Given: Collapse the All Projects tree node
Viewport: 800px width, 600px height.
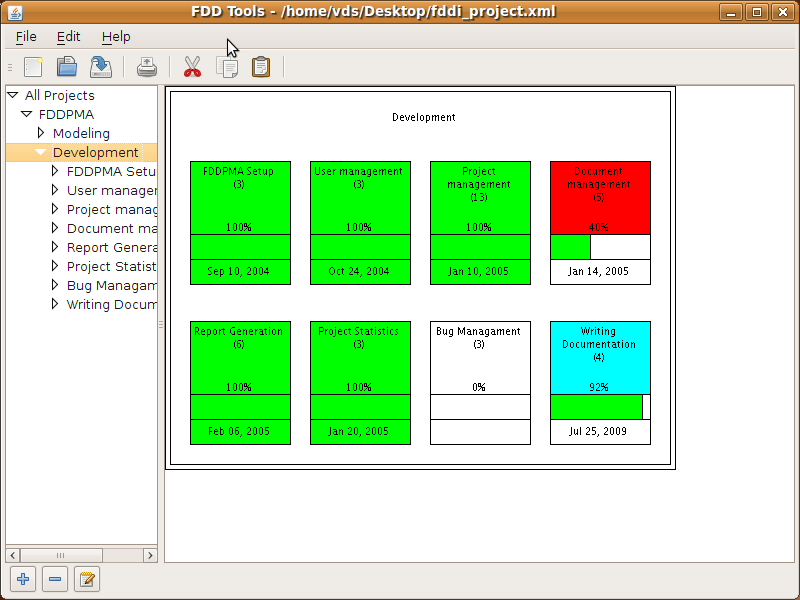Looking at the screenshot, I should click(13, 95).
